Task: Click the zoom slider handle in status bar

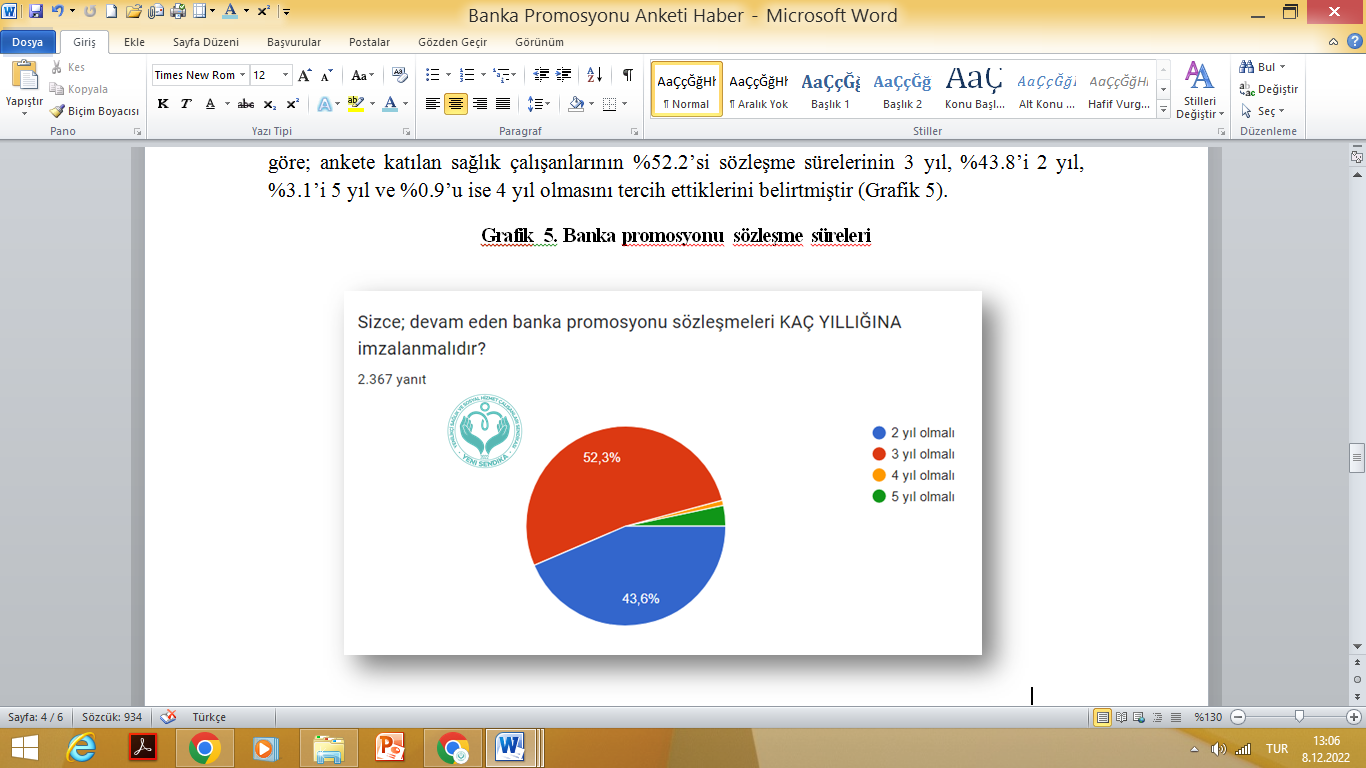Action: (1298, 717)
